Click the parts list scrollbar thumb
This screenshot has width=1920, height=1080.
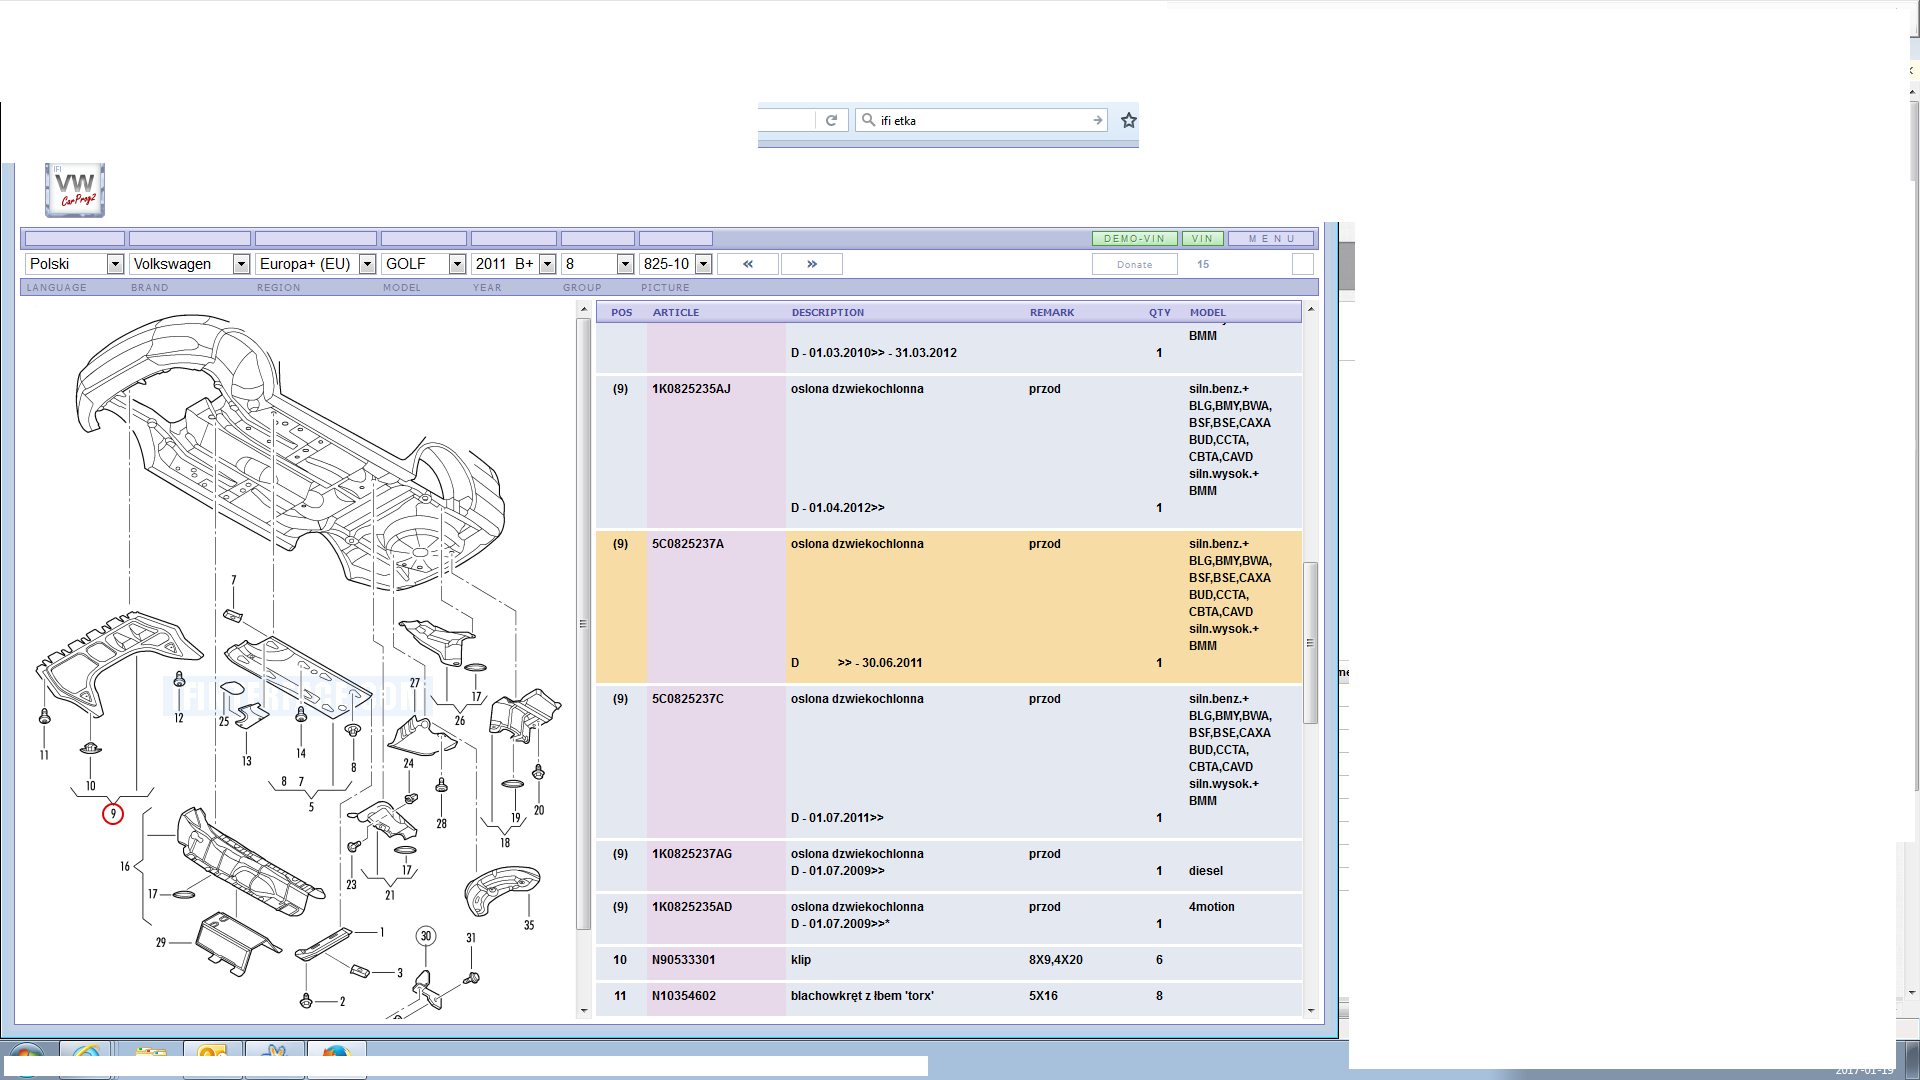(x=1311, y=642)
